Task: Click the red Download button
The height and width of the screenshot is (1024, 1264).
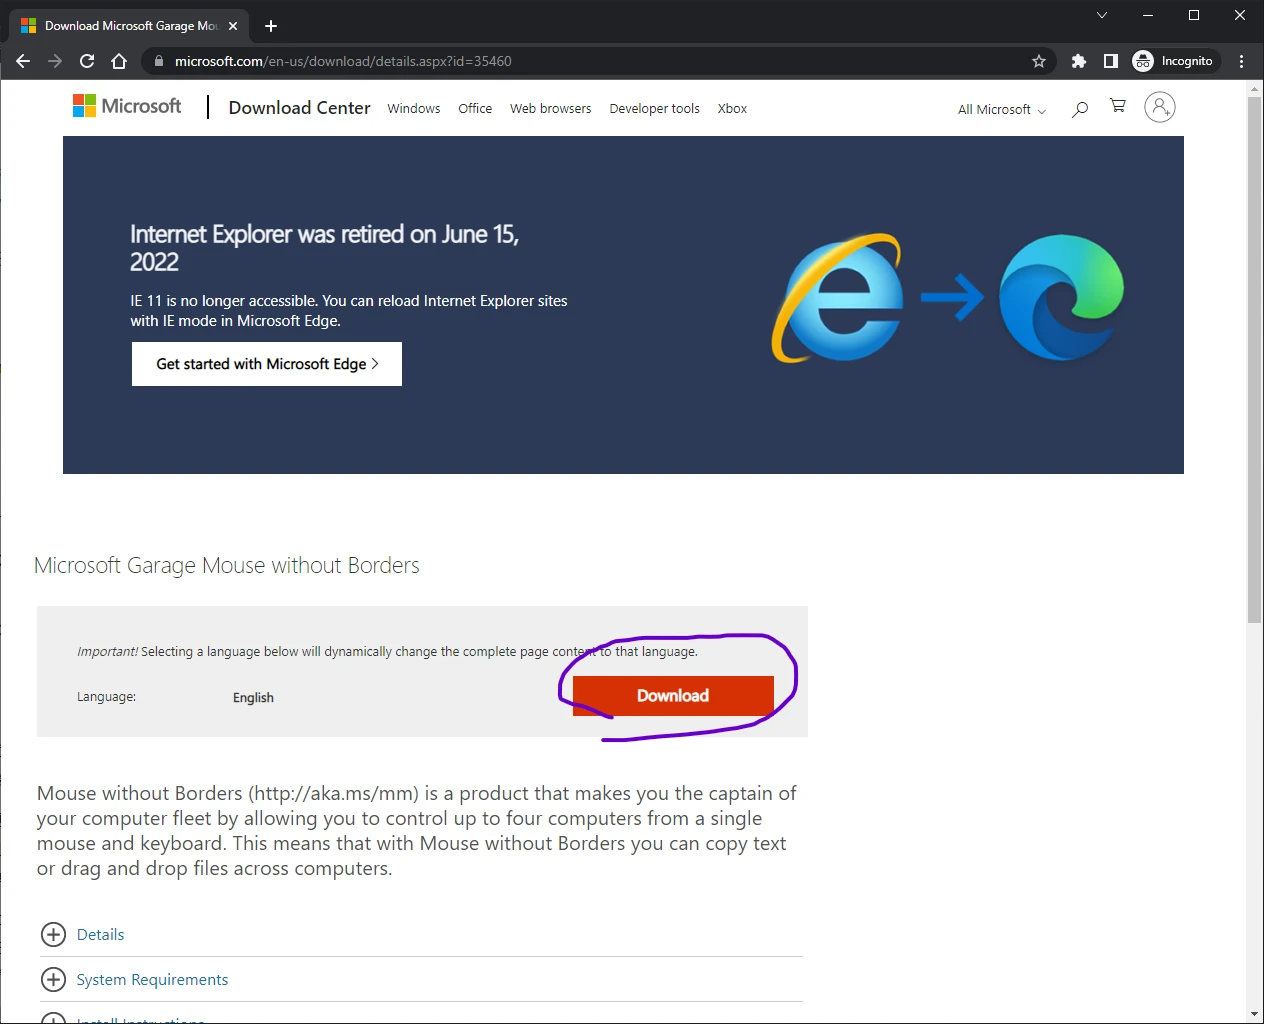Action: point(673,696)
